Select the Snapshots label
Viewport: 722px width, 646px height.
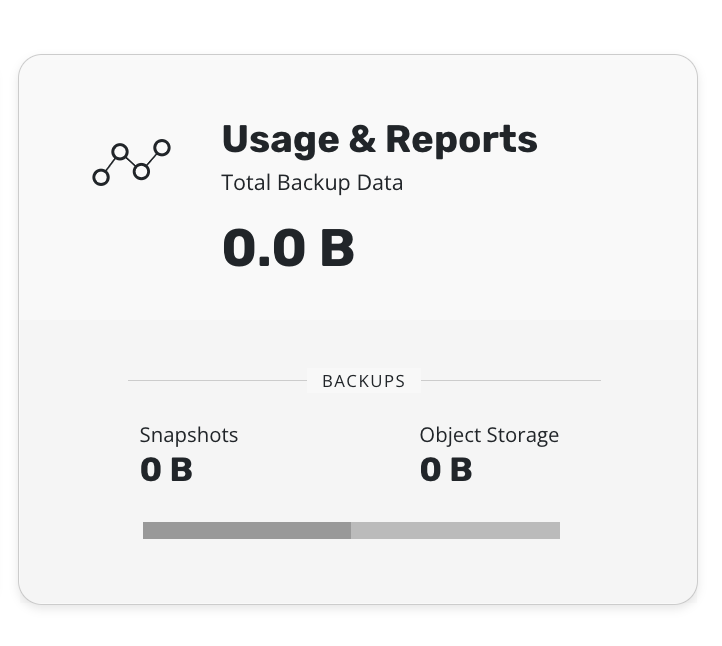point(189,435)
